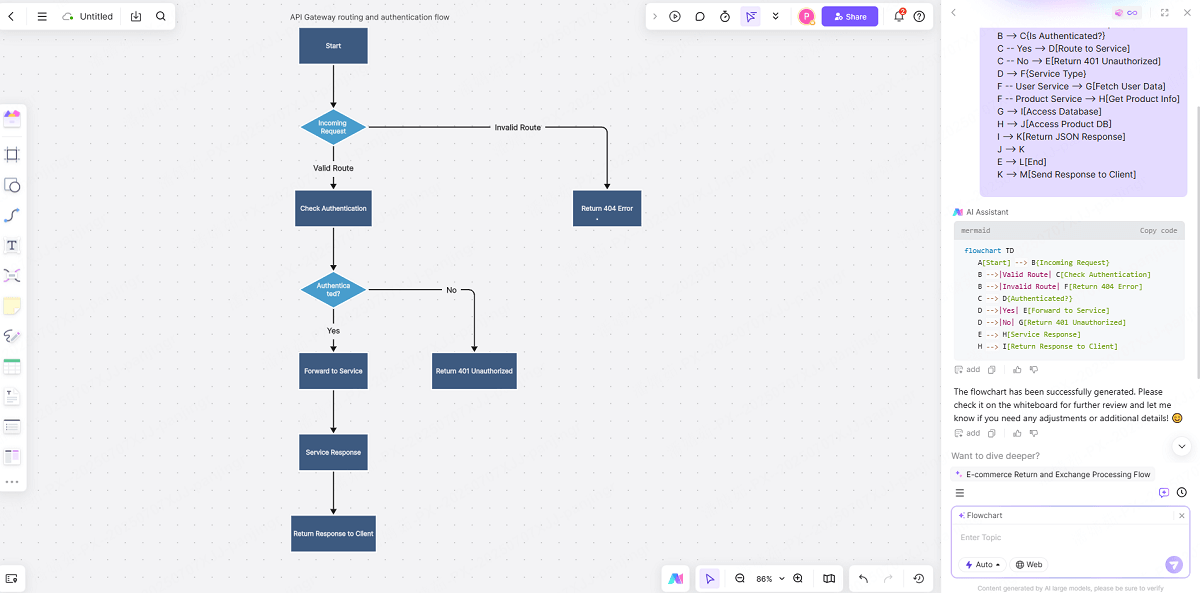Click Copy code on mermaid block
This screenshot has width=1200, height=593.
[1158, 231]
